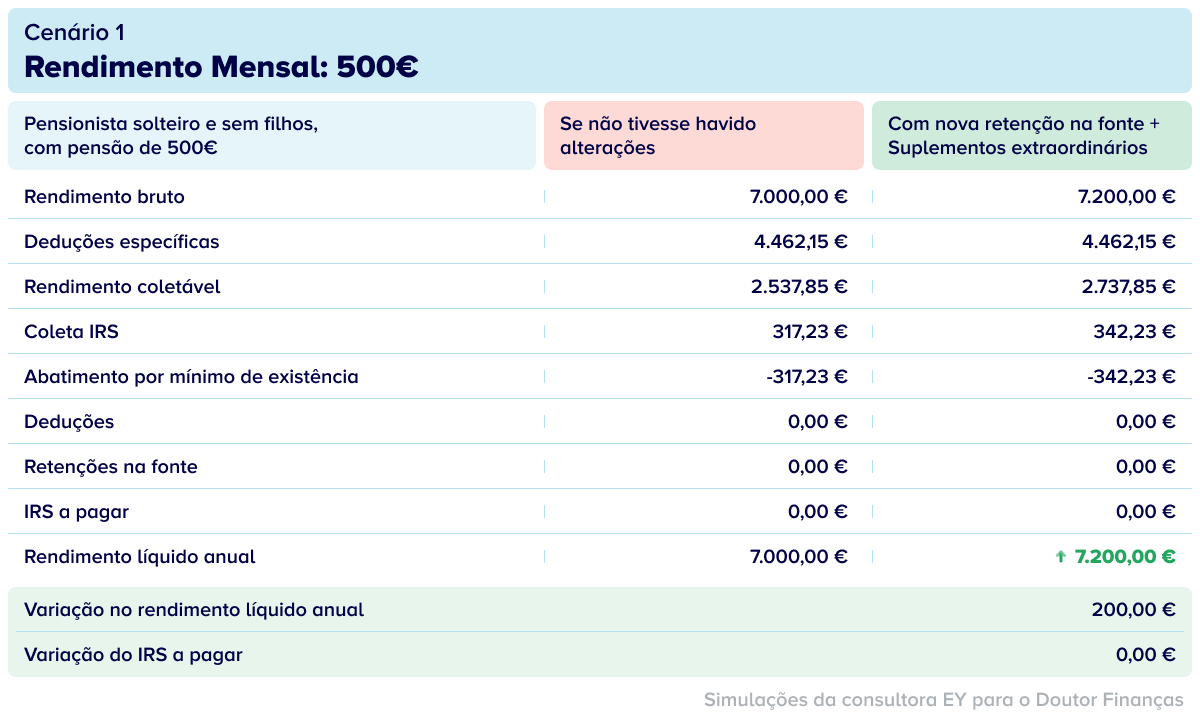Click the 2.537,85 € taxable income value

[799, 287]
